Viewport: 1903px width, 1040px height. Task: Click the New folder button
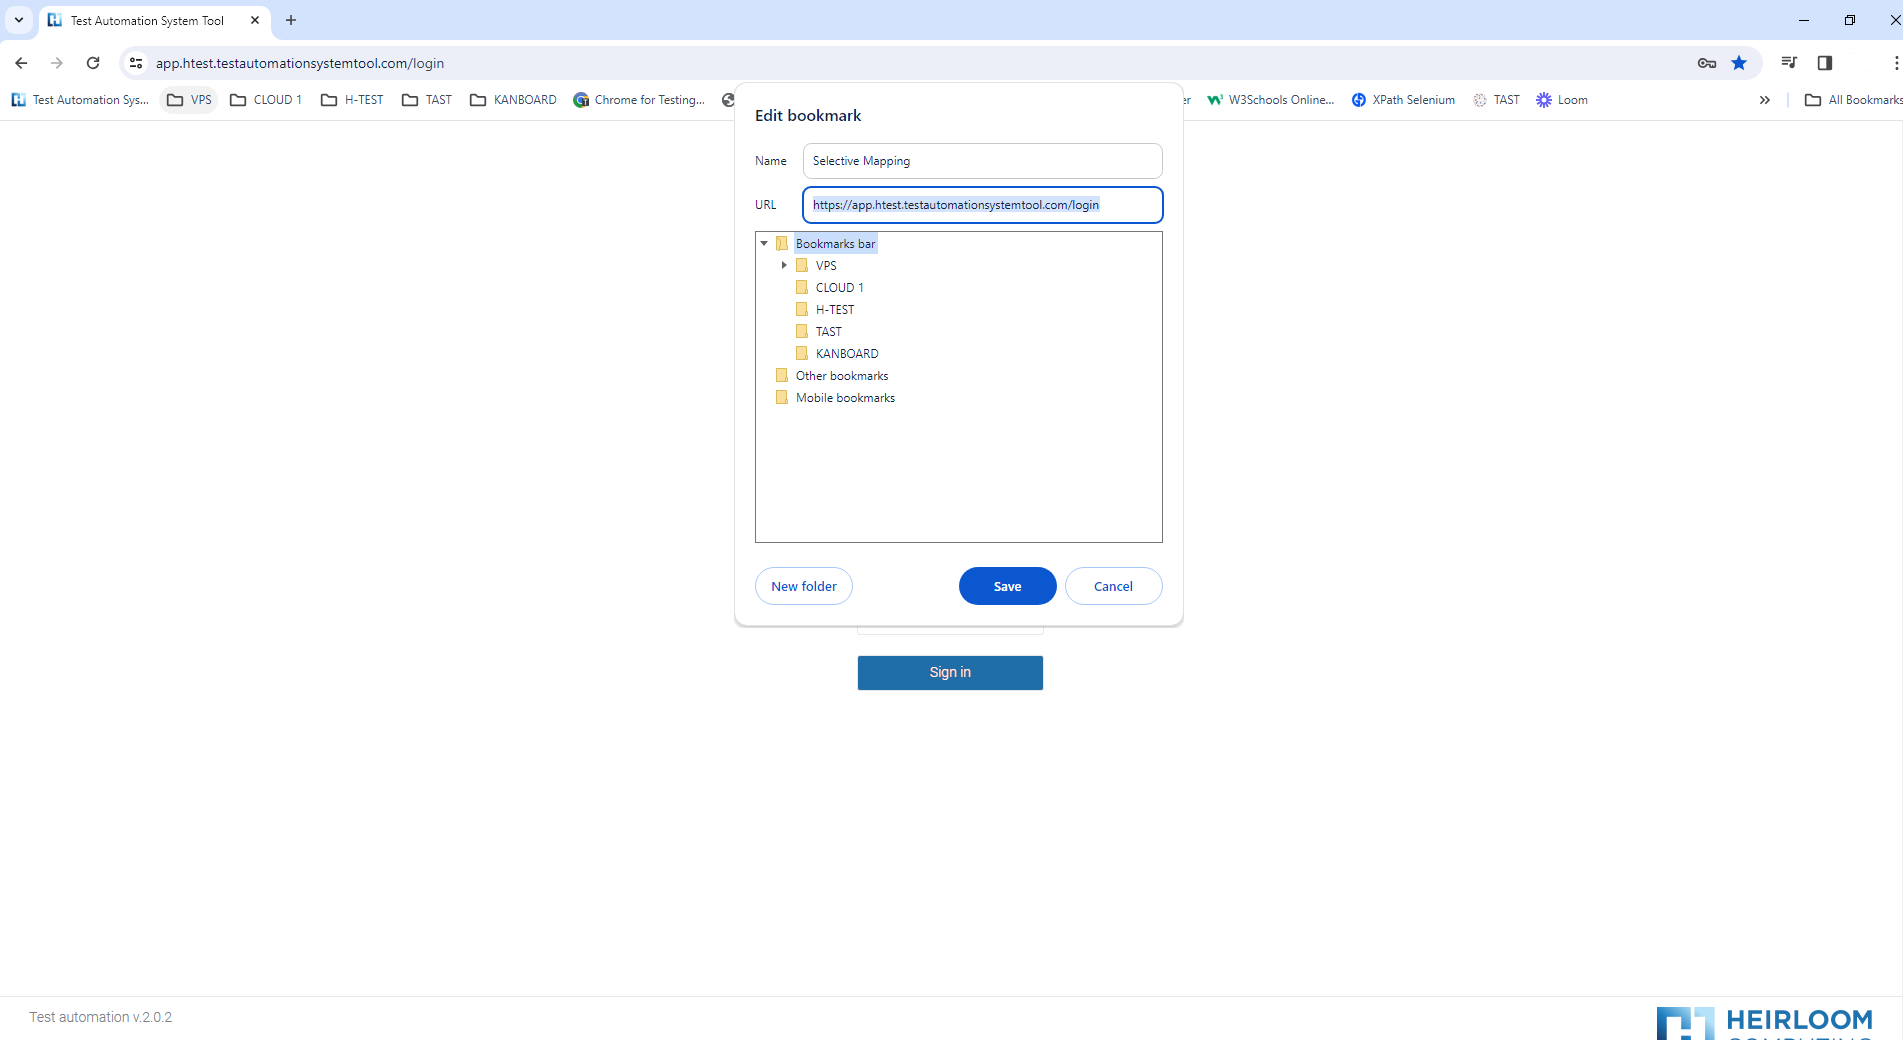[x=803, y=586]
